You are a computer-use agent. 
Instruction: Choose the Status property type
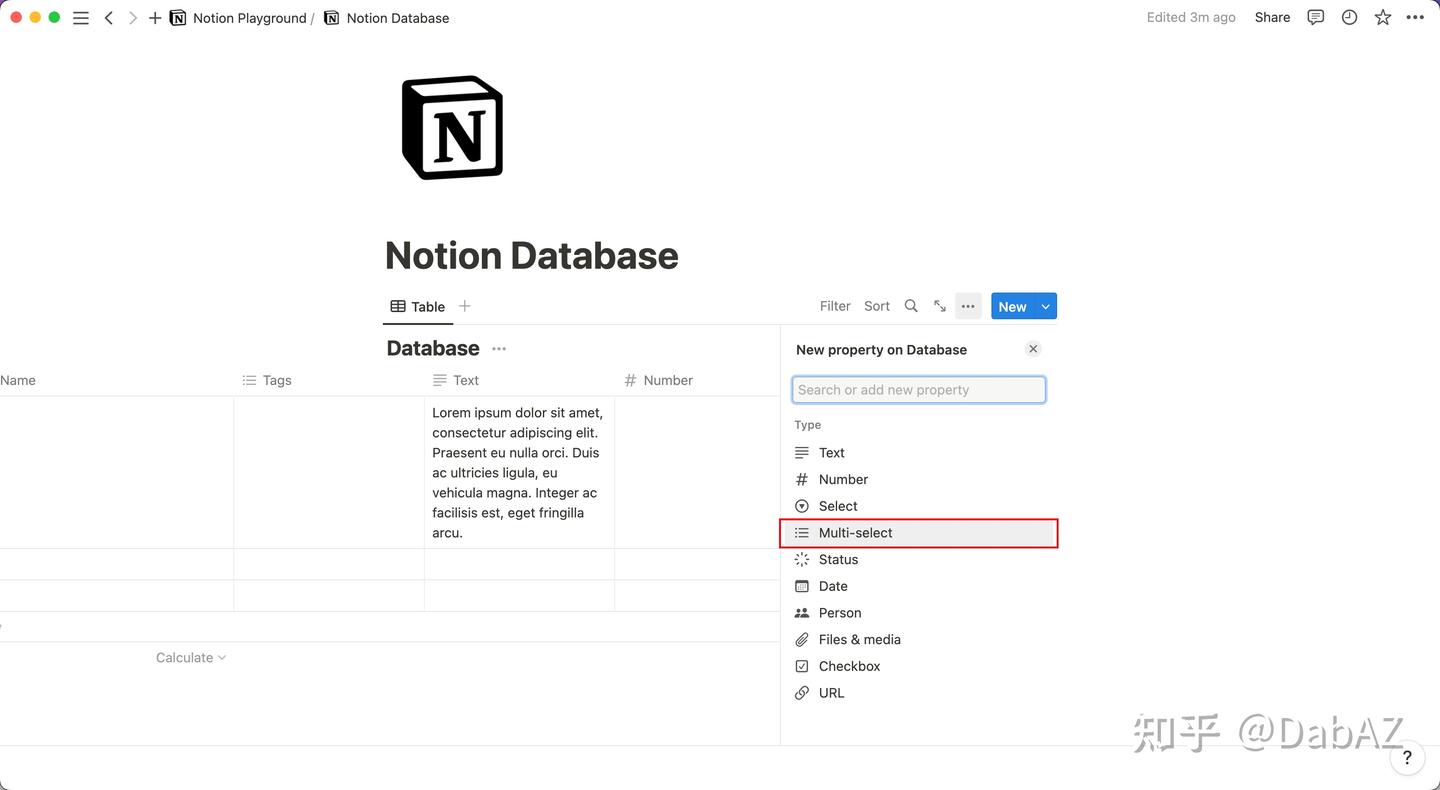(x=838, y=559)
